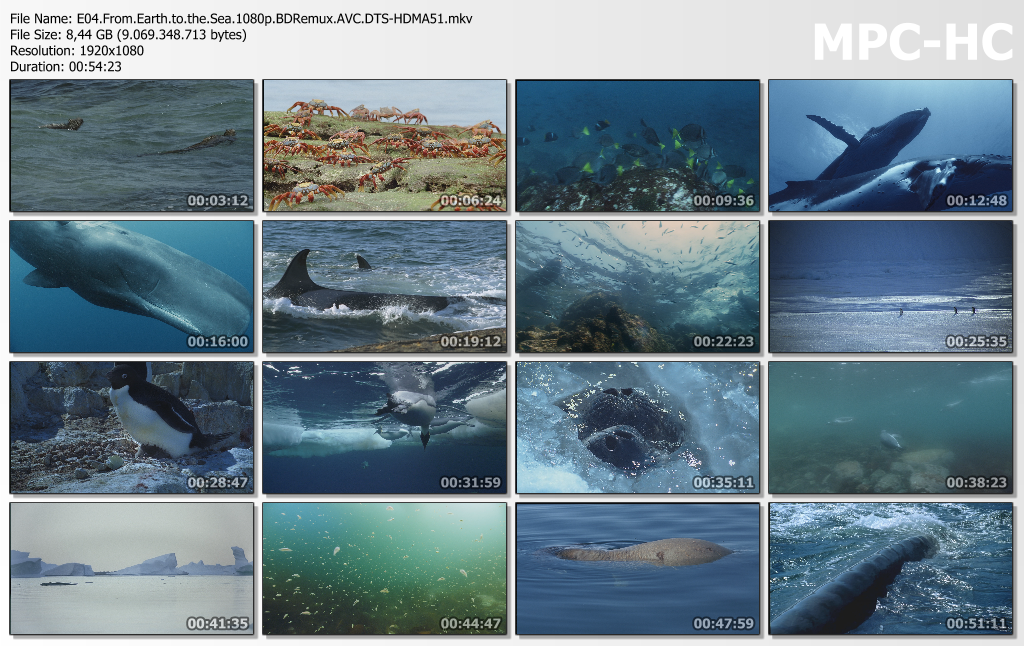Click the 00:51:11 timestamp label
This screenshot has height=646, width=1024.
pos(977,624)
